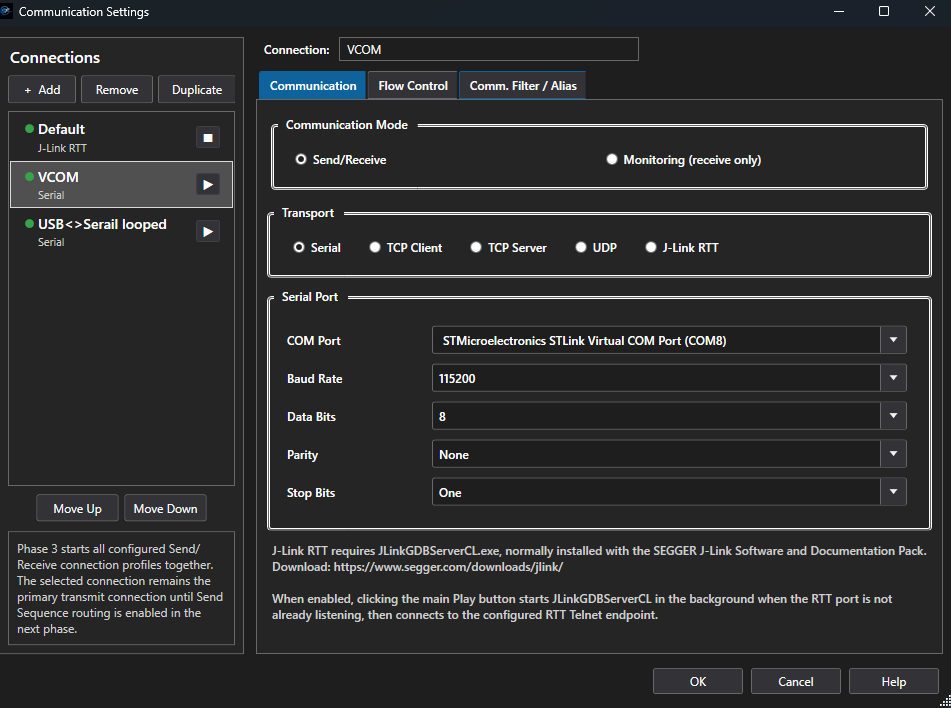Start the USB<>Serail looped connection
This screenshot has width=951, height=708.
207,232
